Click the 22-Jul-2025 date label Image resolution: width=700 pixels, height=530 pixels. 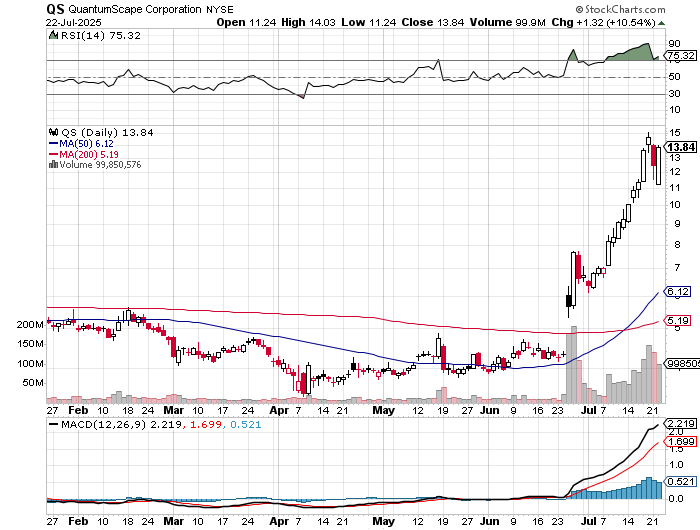(x=74, y=22)
